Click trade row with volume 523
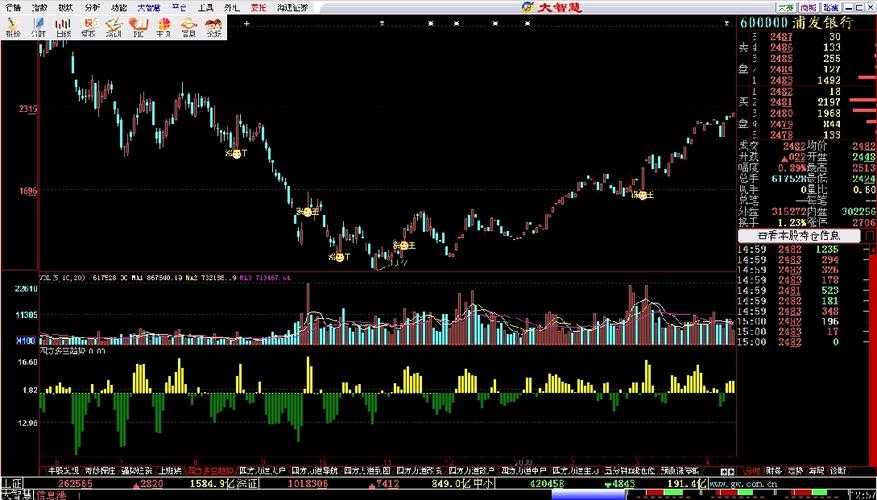Image resolution: width=877 pixels, height=500 pixels. [x=789, y=291]
